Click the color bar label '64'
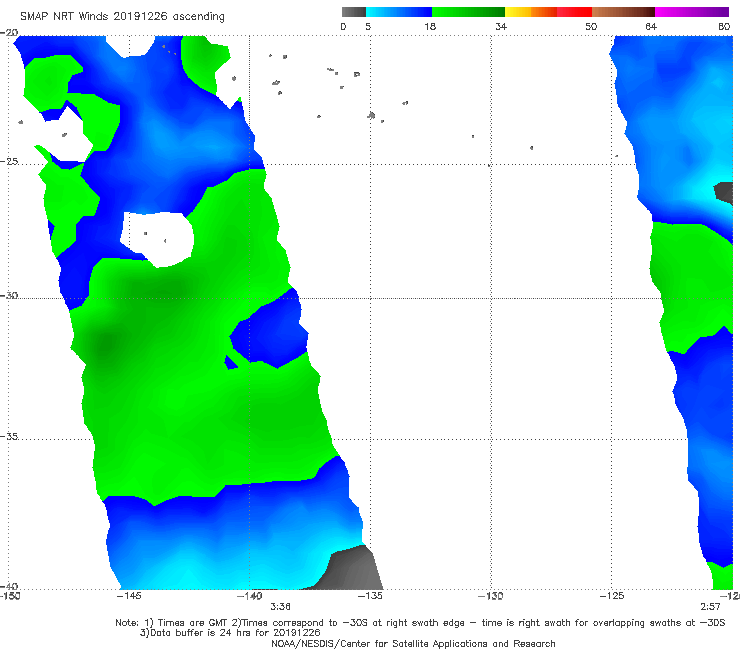 coord(651,26)
